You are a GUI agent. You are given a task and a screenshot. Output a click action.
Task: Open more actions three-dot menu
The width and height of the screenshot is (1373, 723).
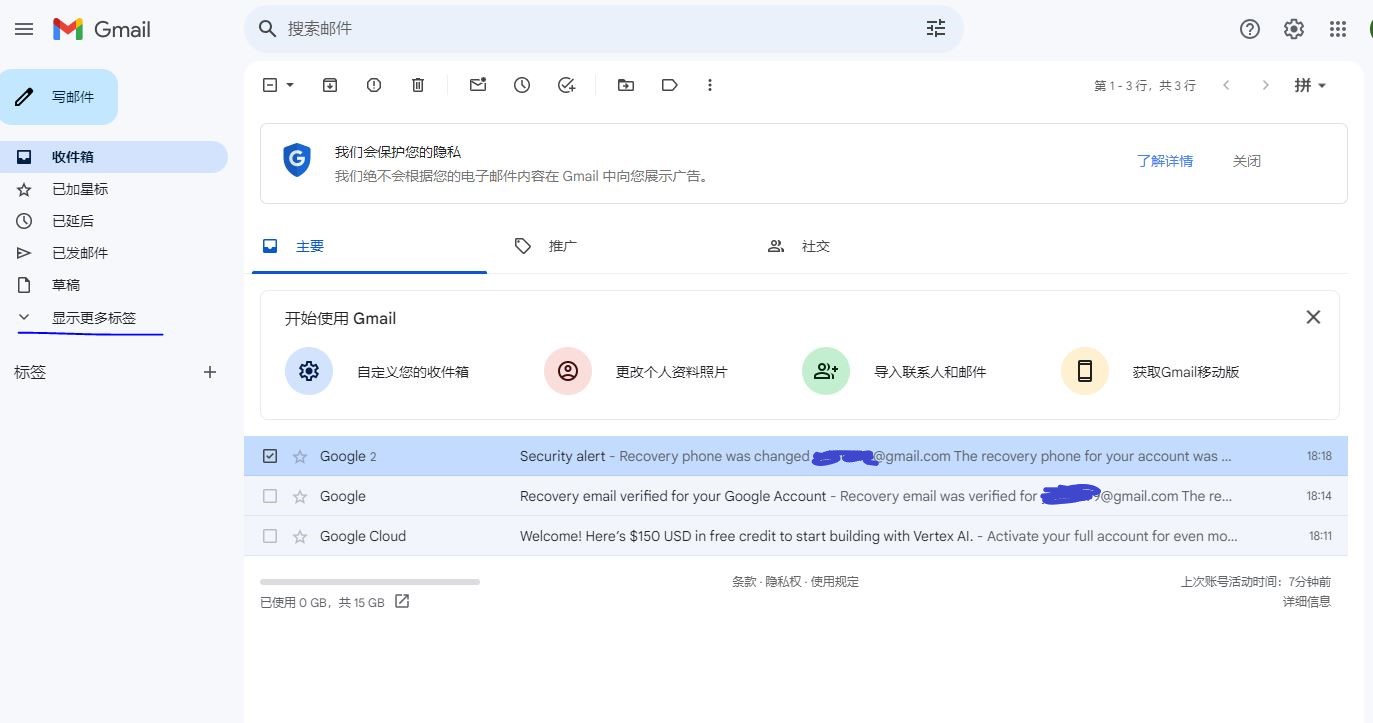click(710, 85)
